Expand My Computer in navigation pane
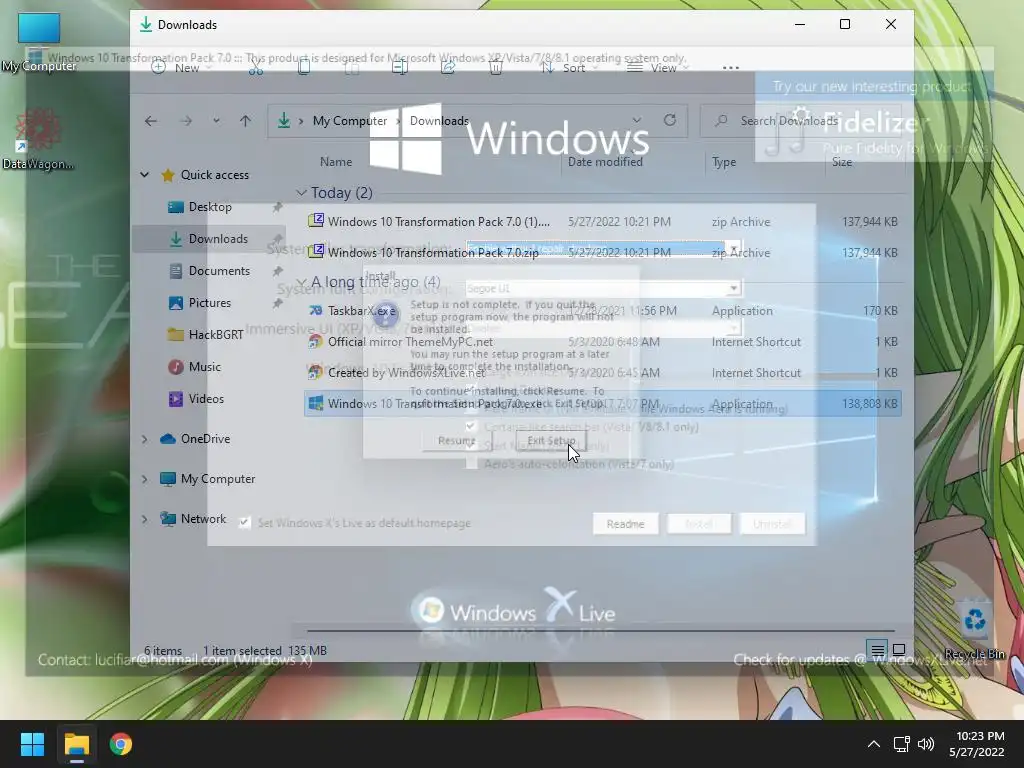Viewport: 1024px width, 768px height. [x=144, y=479]
